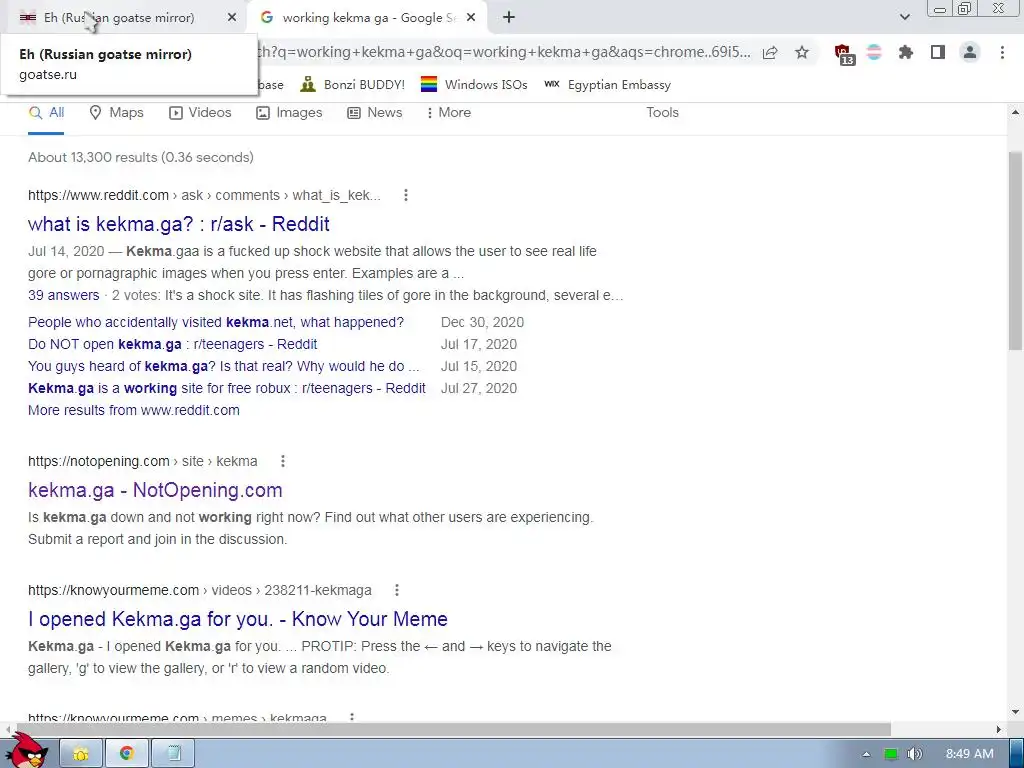Click the pink and blue striped extension icon

coord(874,52)
